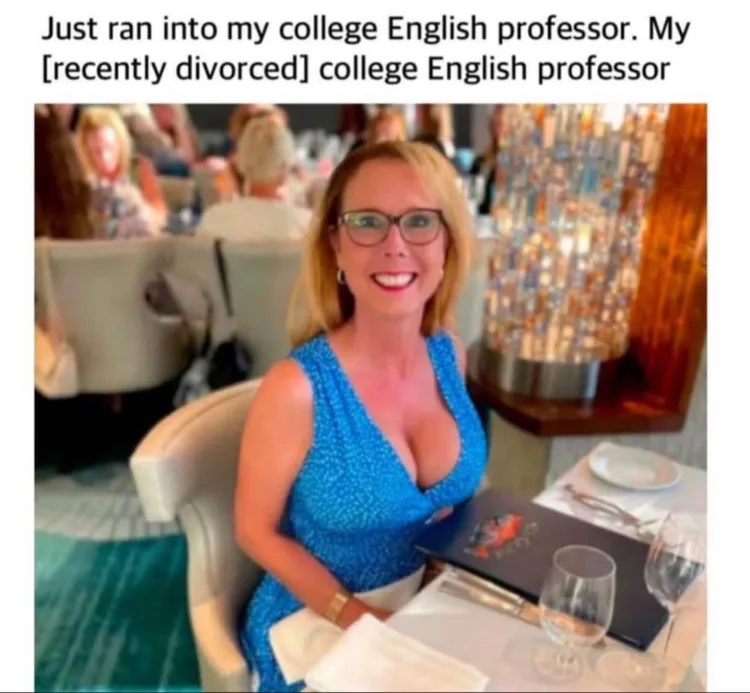The height and width of the screenshot is (693, 750).
Task: Click the meme caption text at top
Action: click(x=366, y=50)
